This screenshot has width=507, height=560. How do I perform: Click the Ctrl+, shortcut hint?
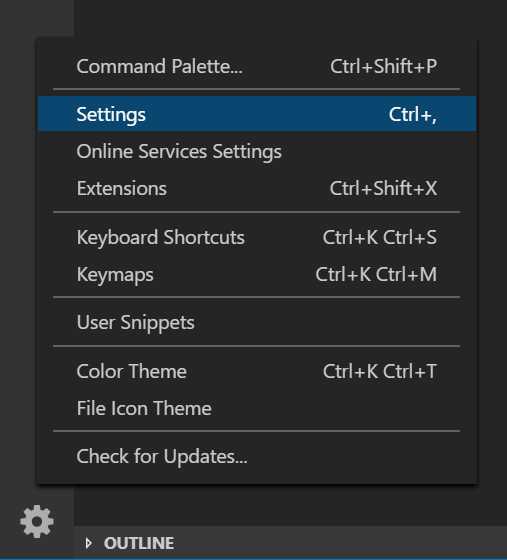[x=413, y=115]
